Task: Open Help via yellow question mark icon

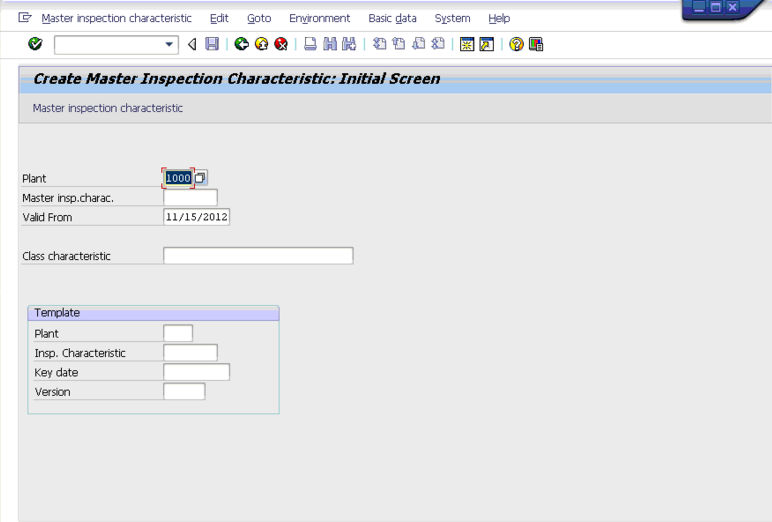Action: coord(516,44)
